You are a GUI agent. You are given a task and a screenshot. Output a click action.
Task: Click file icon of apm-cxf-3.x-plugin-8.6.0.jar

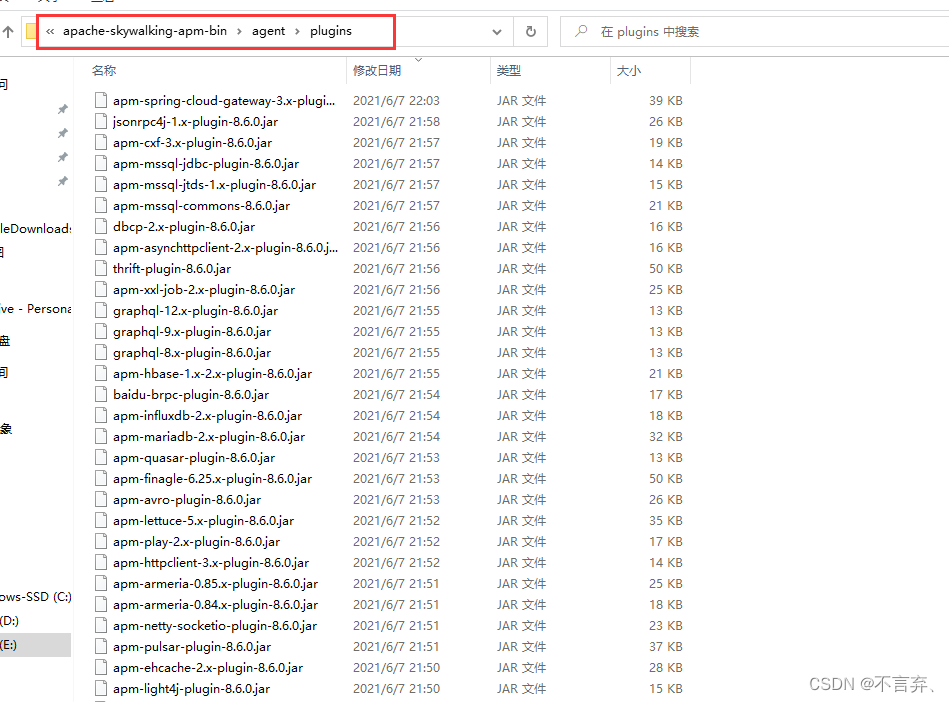click(101, 143)
